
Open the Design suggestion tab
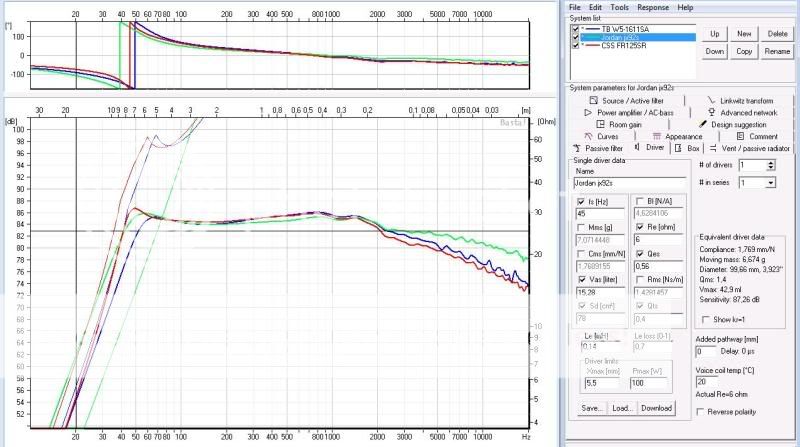click(737, 125)
